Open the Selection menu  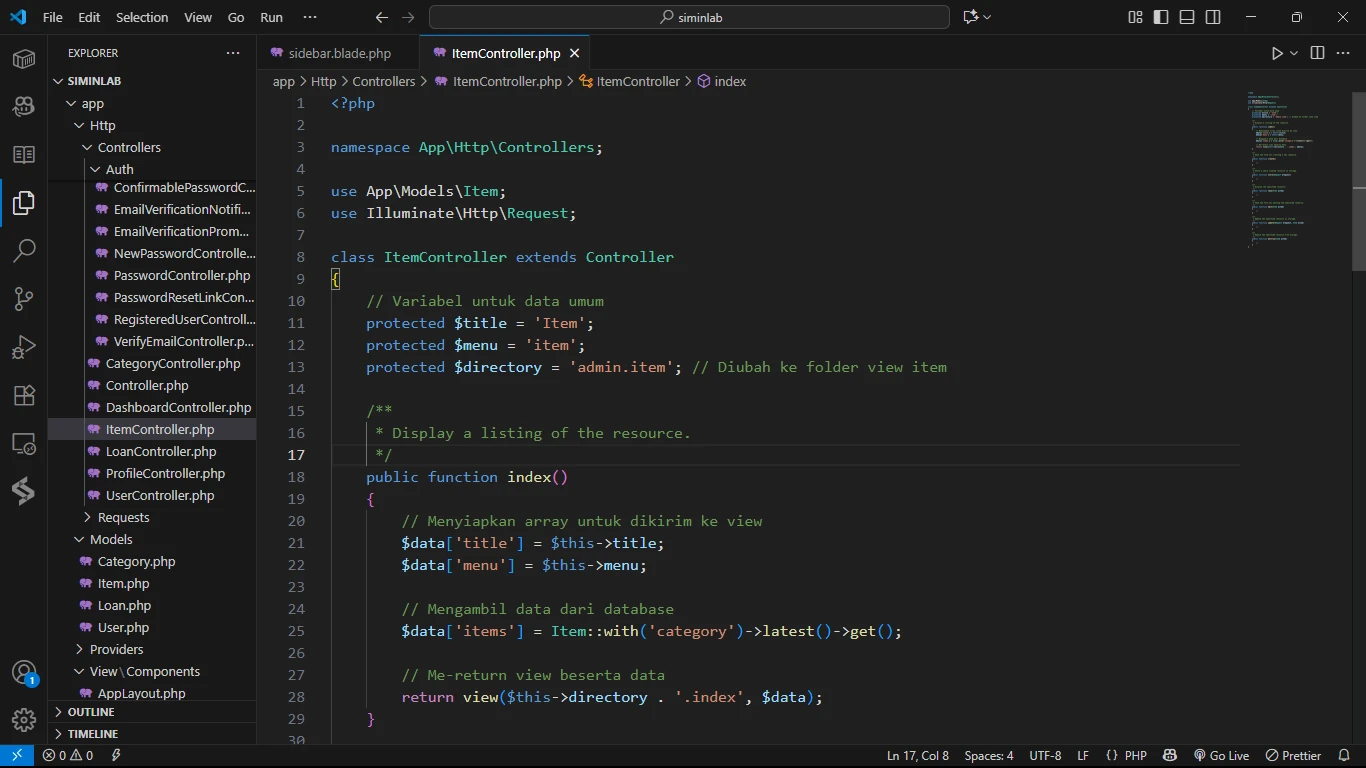tap(142, 17)
